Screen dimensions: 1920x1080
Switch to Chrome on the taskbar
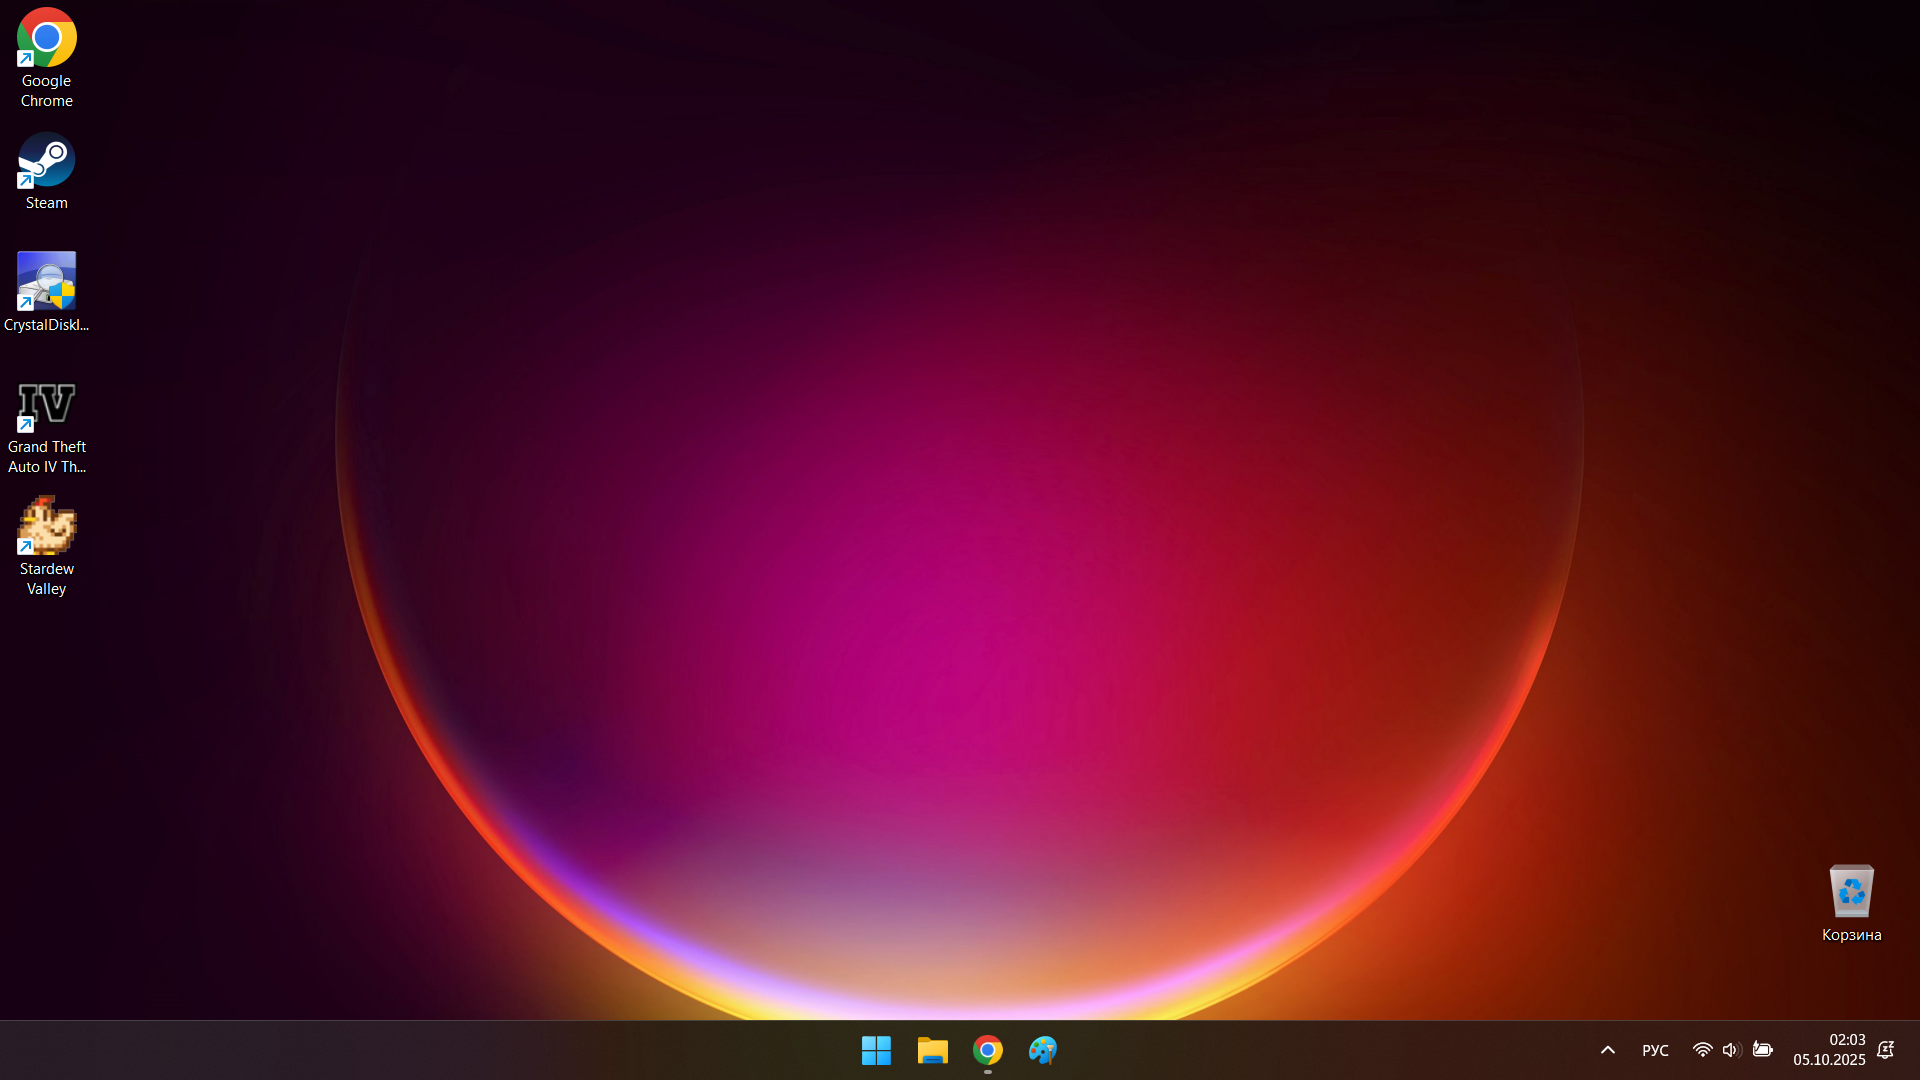coord(988,1050)
